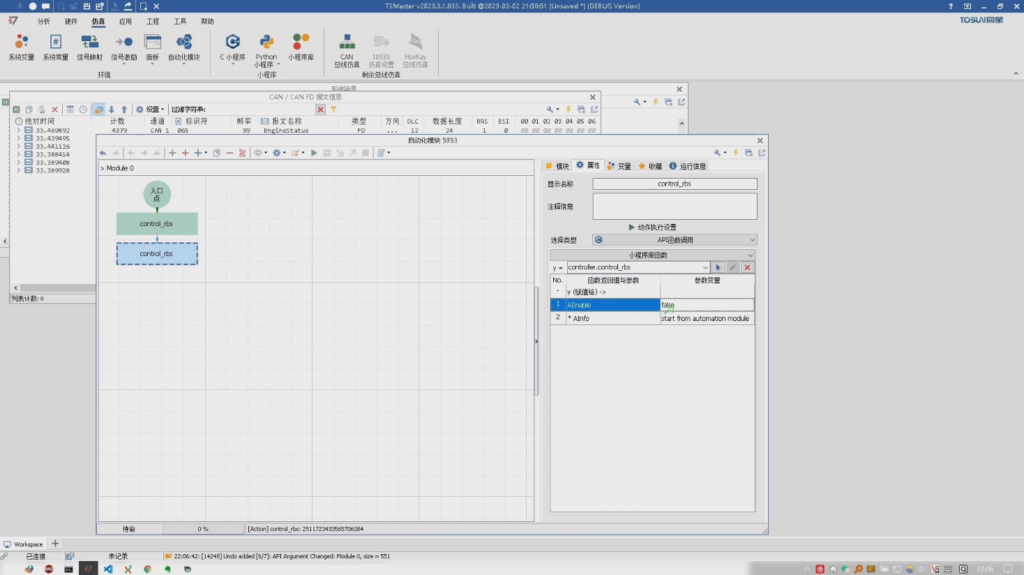Open the 运行信息 run info tab
The image size is (1024, 575).
(687, 166)
